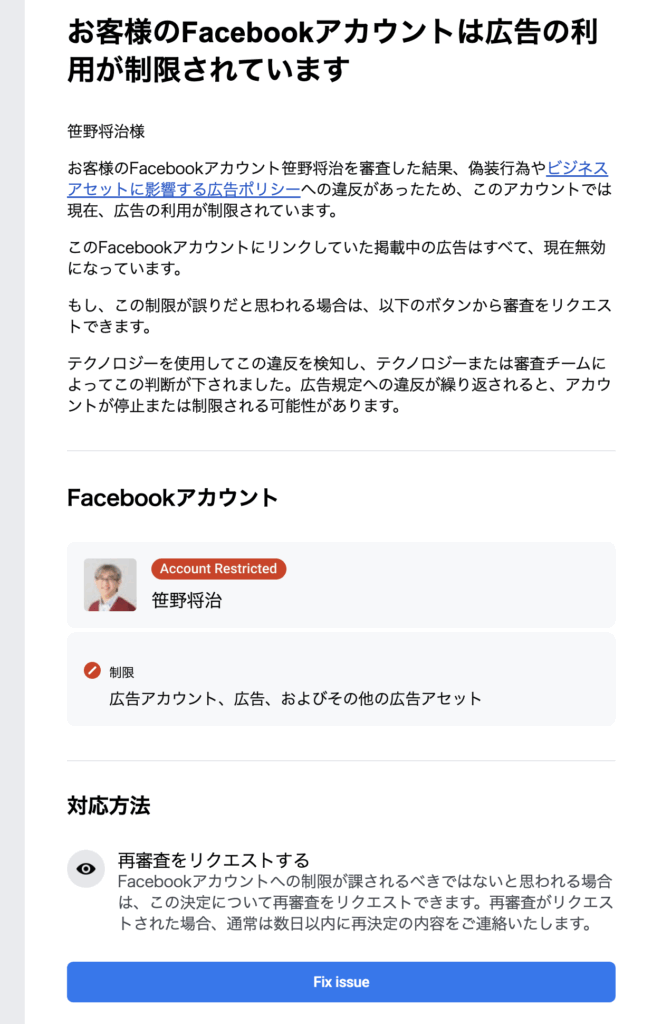Click gray description starting Facebookアカウントへの制限が
Viewport: 652px width, 1024px height.
point(365,902)
